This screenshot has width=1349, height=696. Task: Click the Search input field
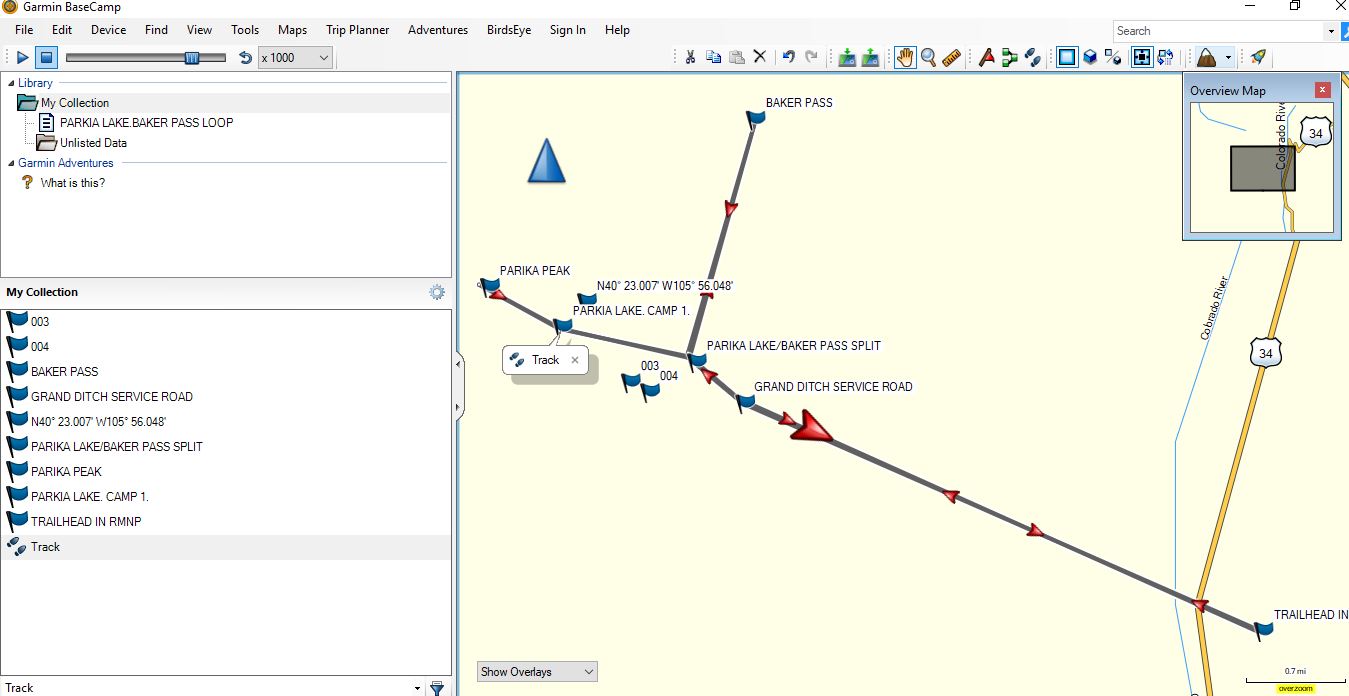pyautogui.click(x=1218, y=31)
